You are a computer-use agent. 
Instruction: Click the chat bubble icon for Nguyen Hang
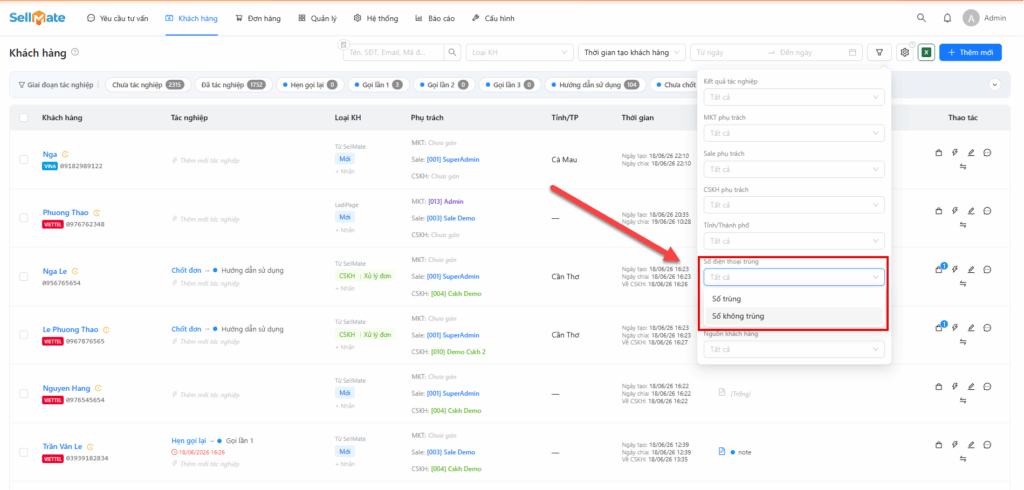point(987,386)
